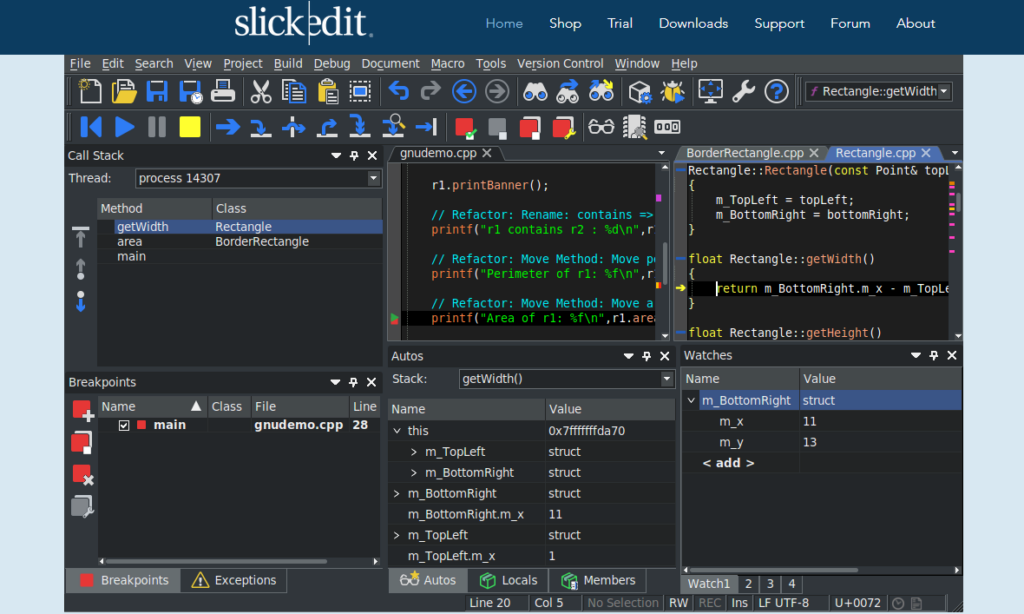The height and width of the screenshot is (614, 1024).
Task: Collapse m_BottomRight in Watches
Action: coord(691,400)
